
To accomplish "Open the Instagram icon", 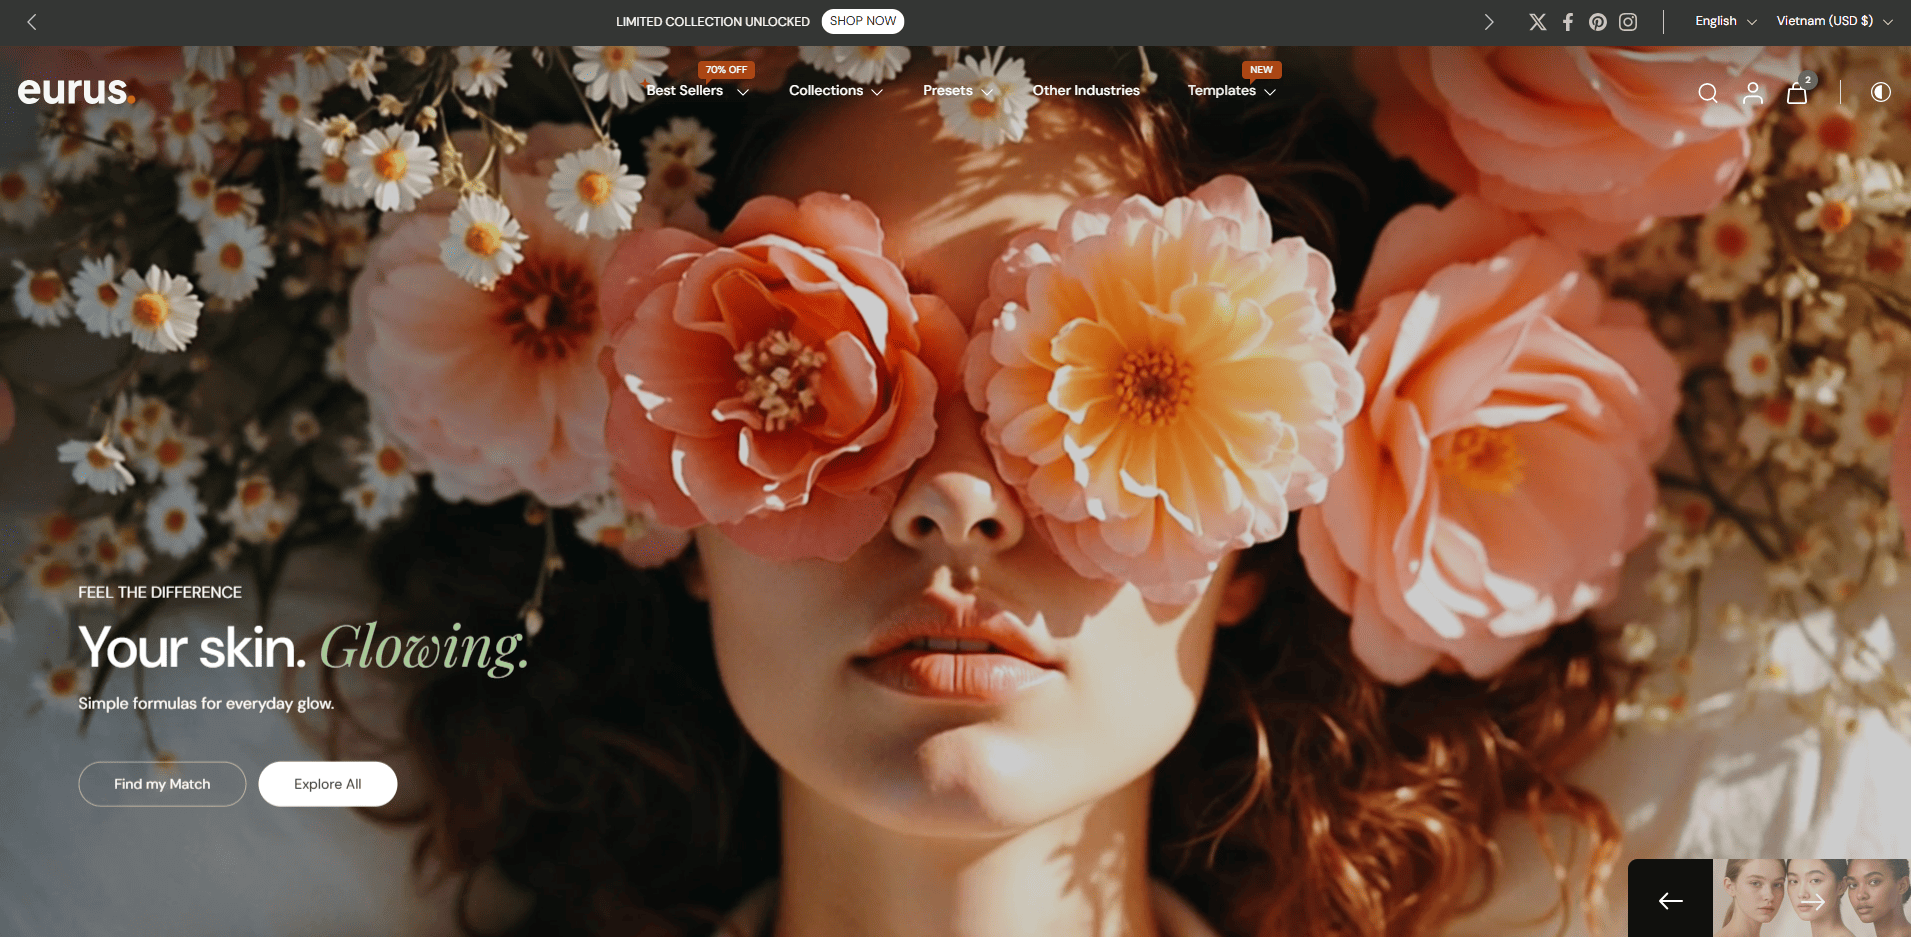I will 1627,21.
